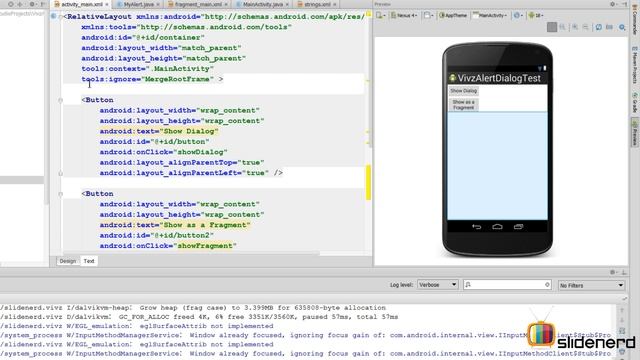Open the Preview panel gear menu
Viewport: 640px width, 360px height.
[x=613, y=4]
